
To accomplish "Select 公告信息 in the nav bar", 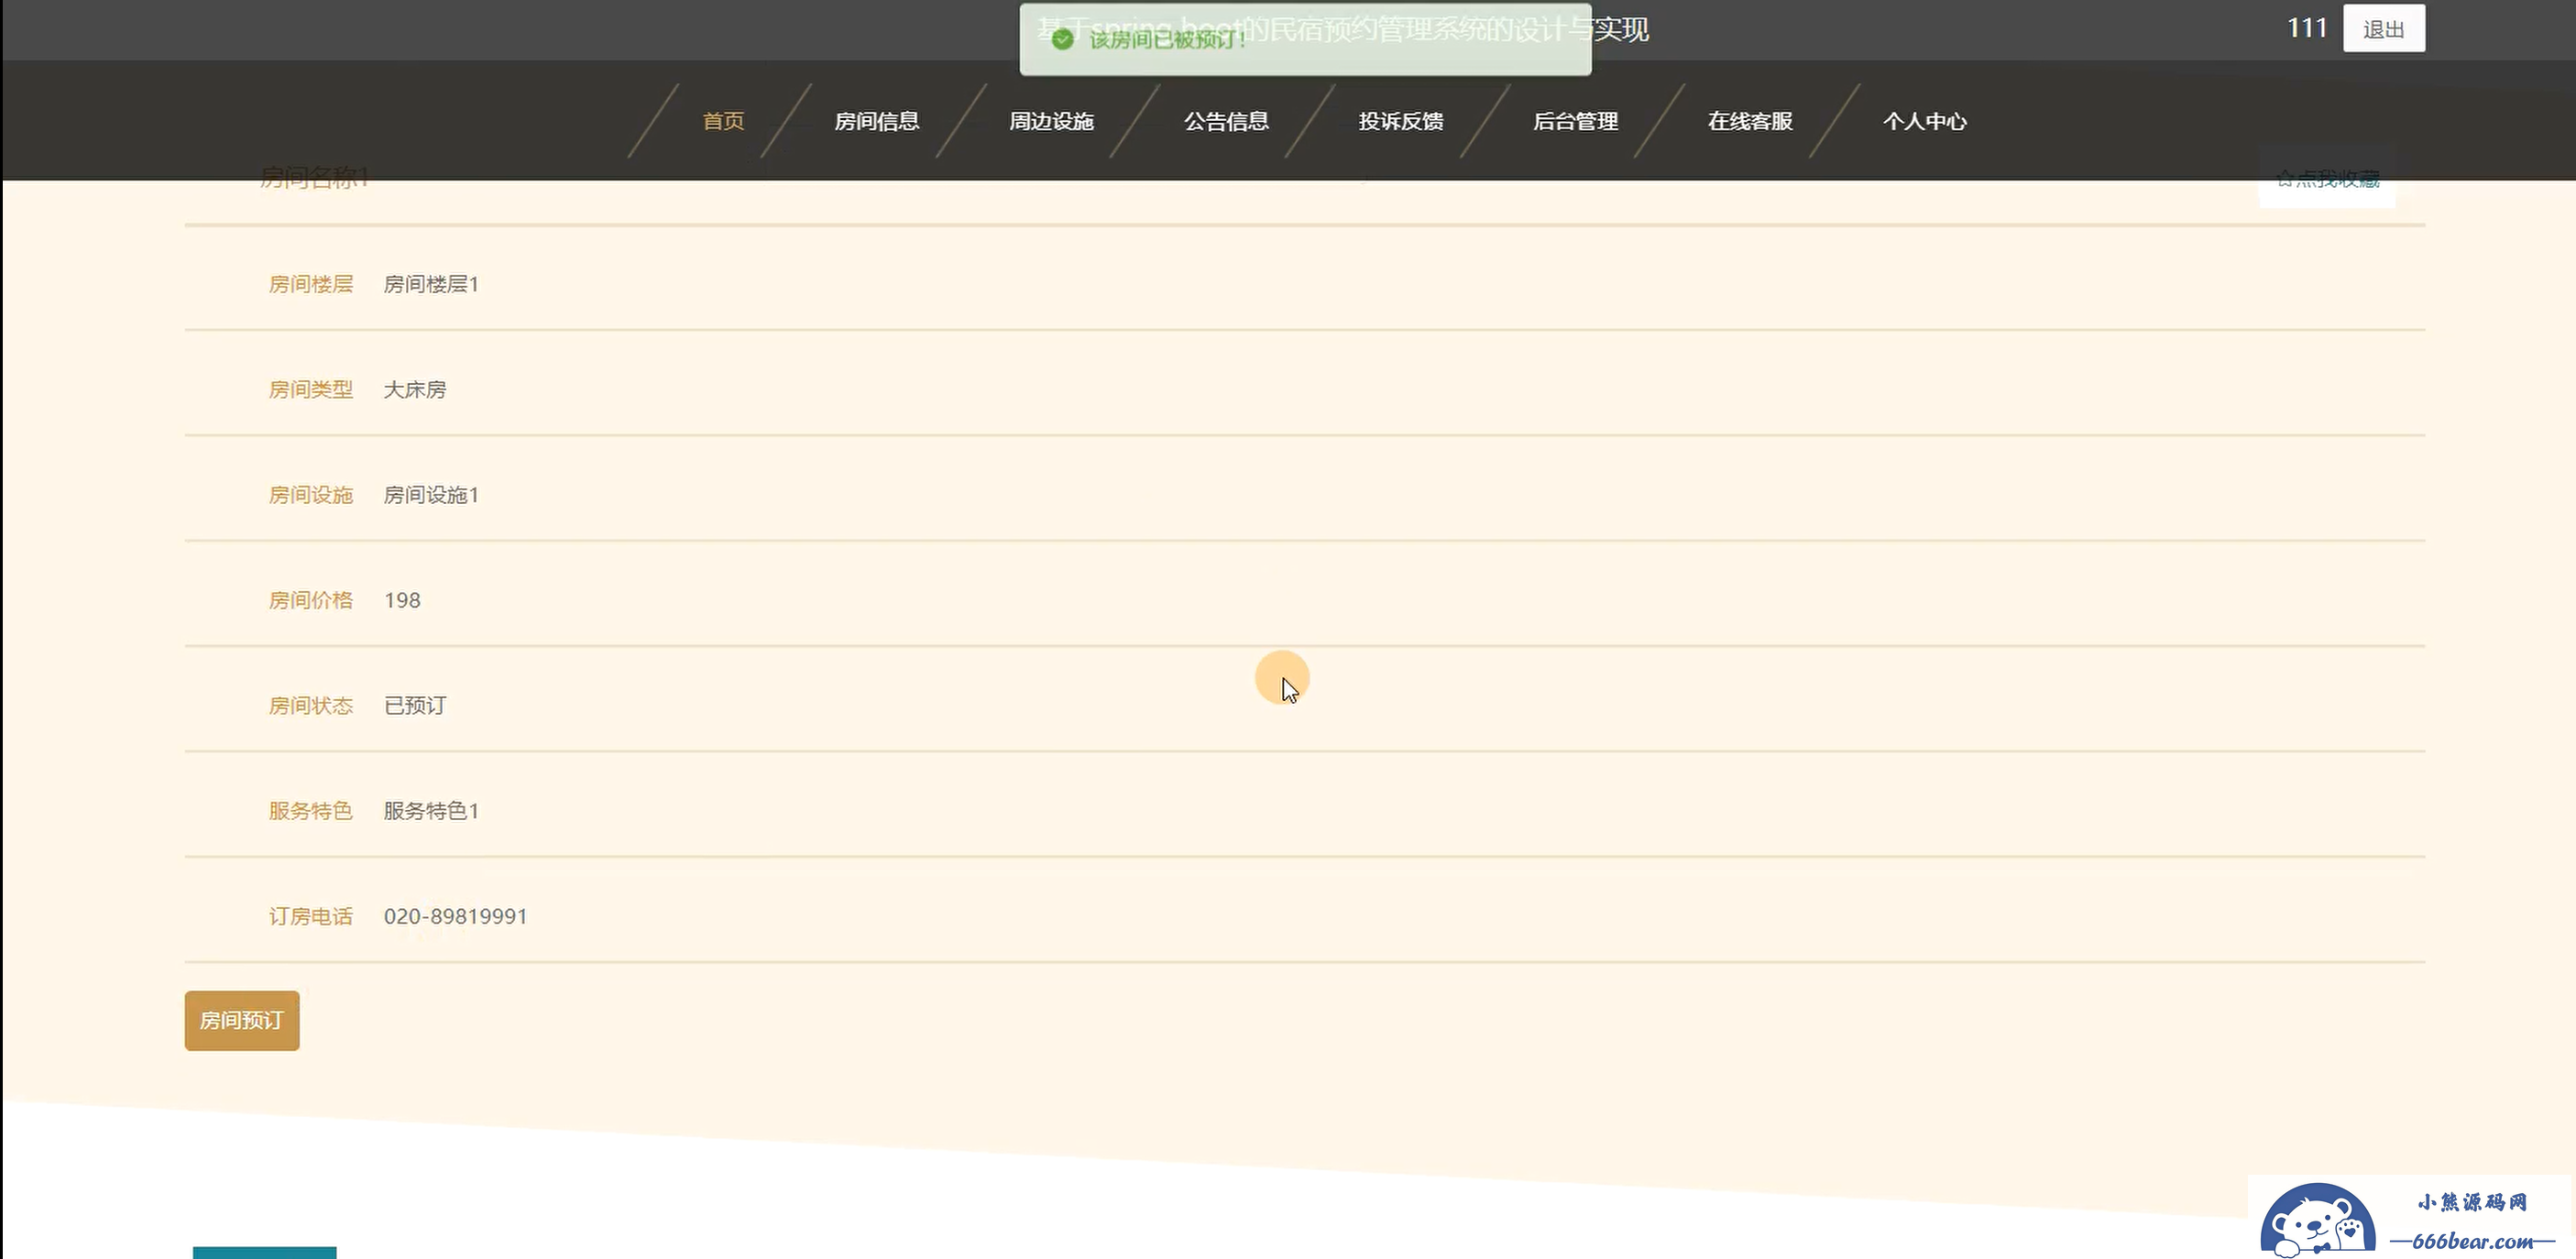I will click(1226, 121).
